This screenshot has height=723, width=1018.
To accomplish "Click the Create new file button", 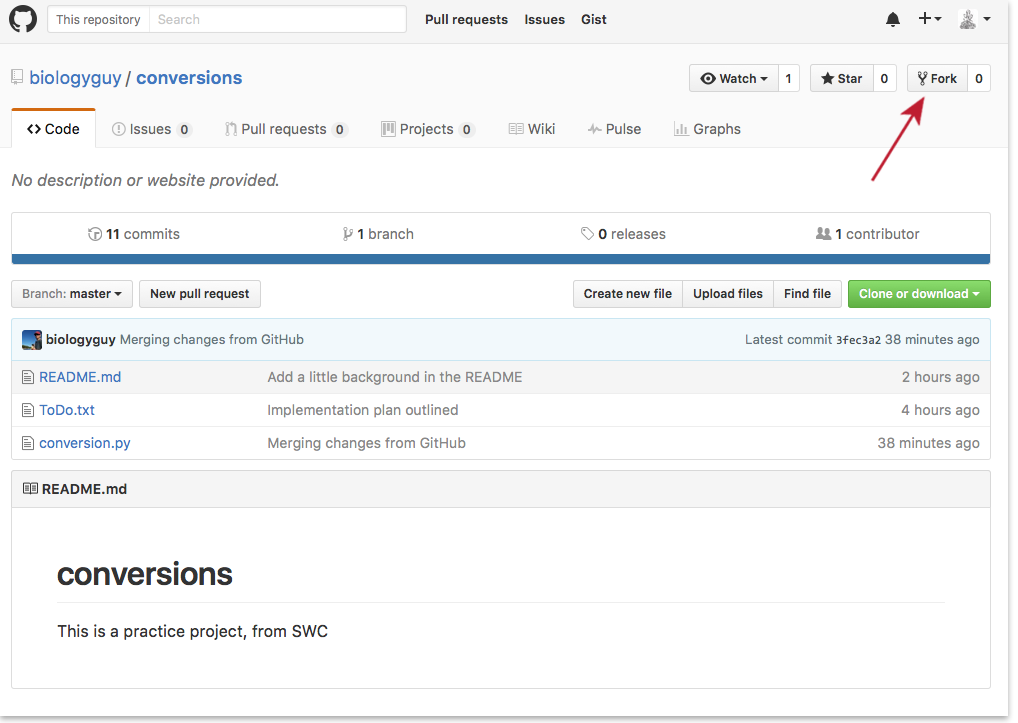I will (628, 294).
